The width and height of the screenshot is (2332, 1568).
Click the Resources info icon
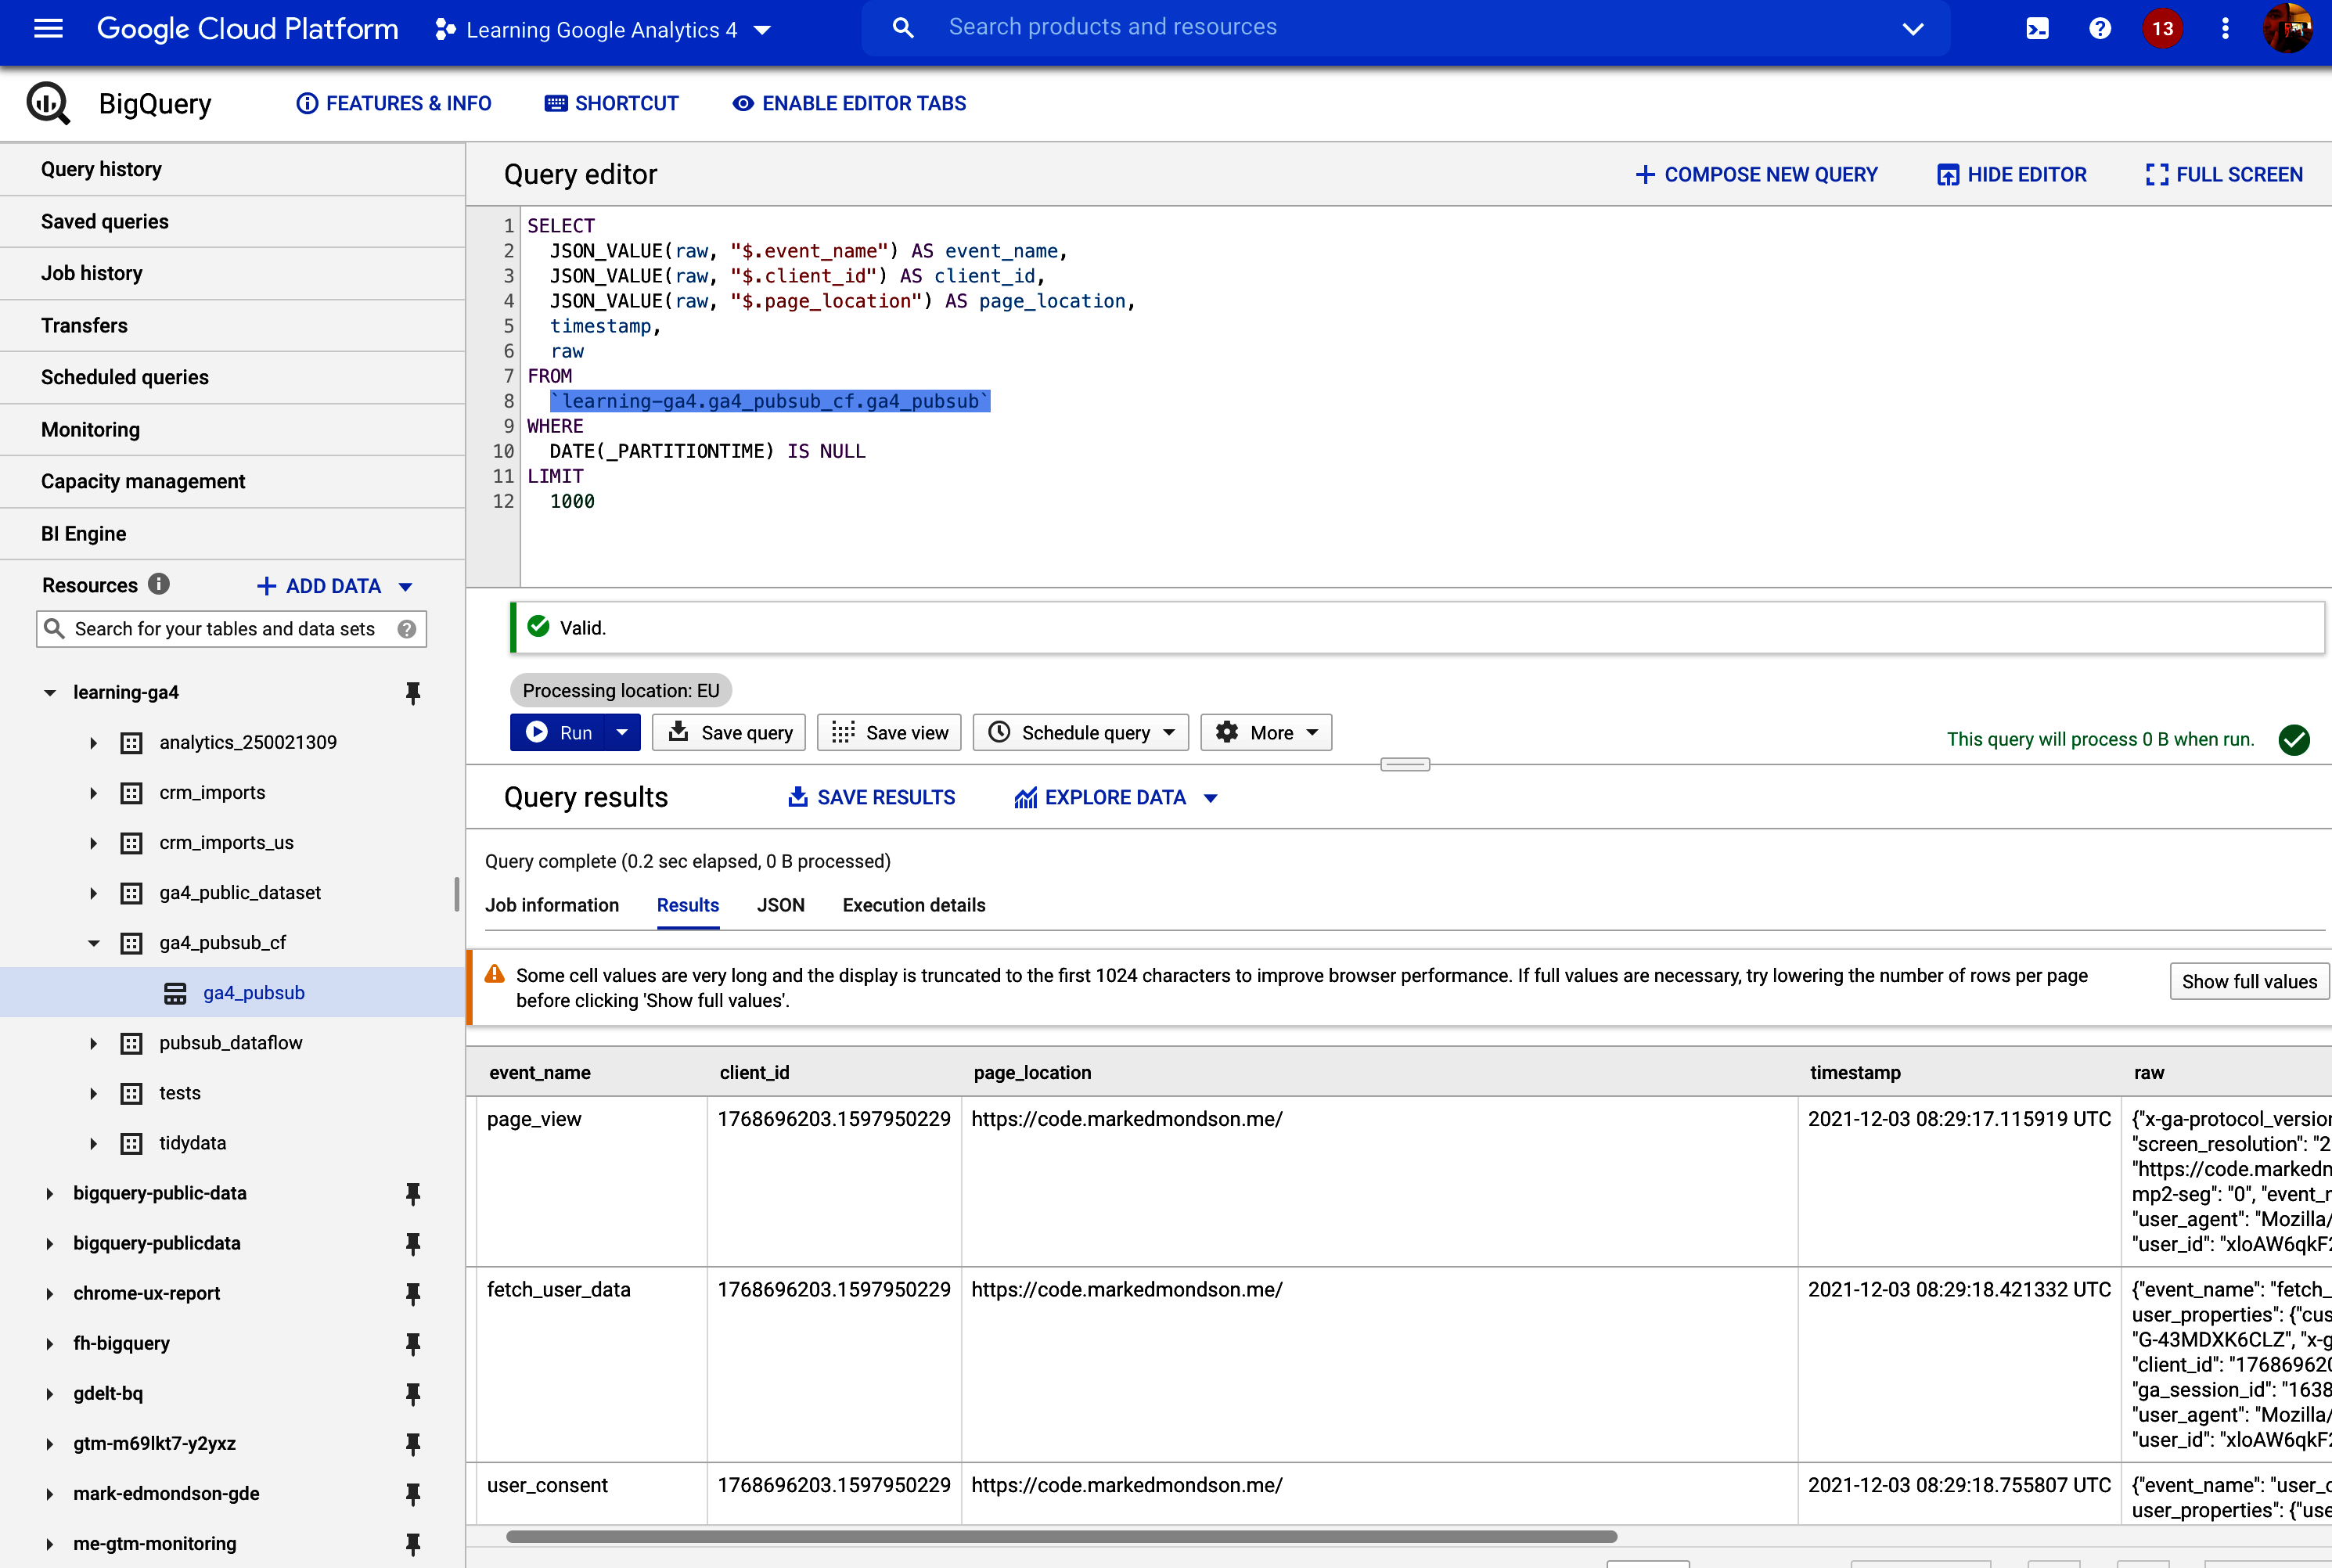pos(159,584)
